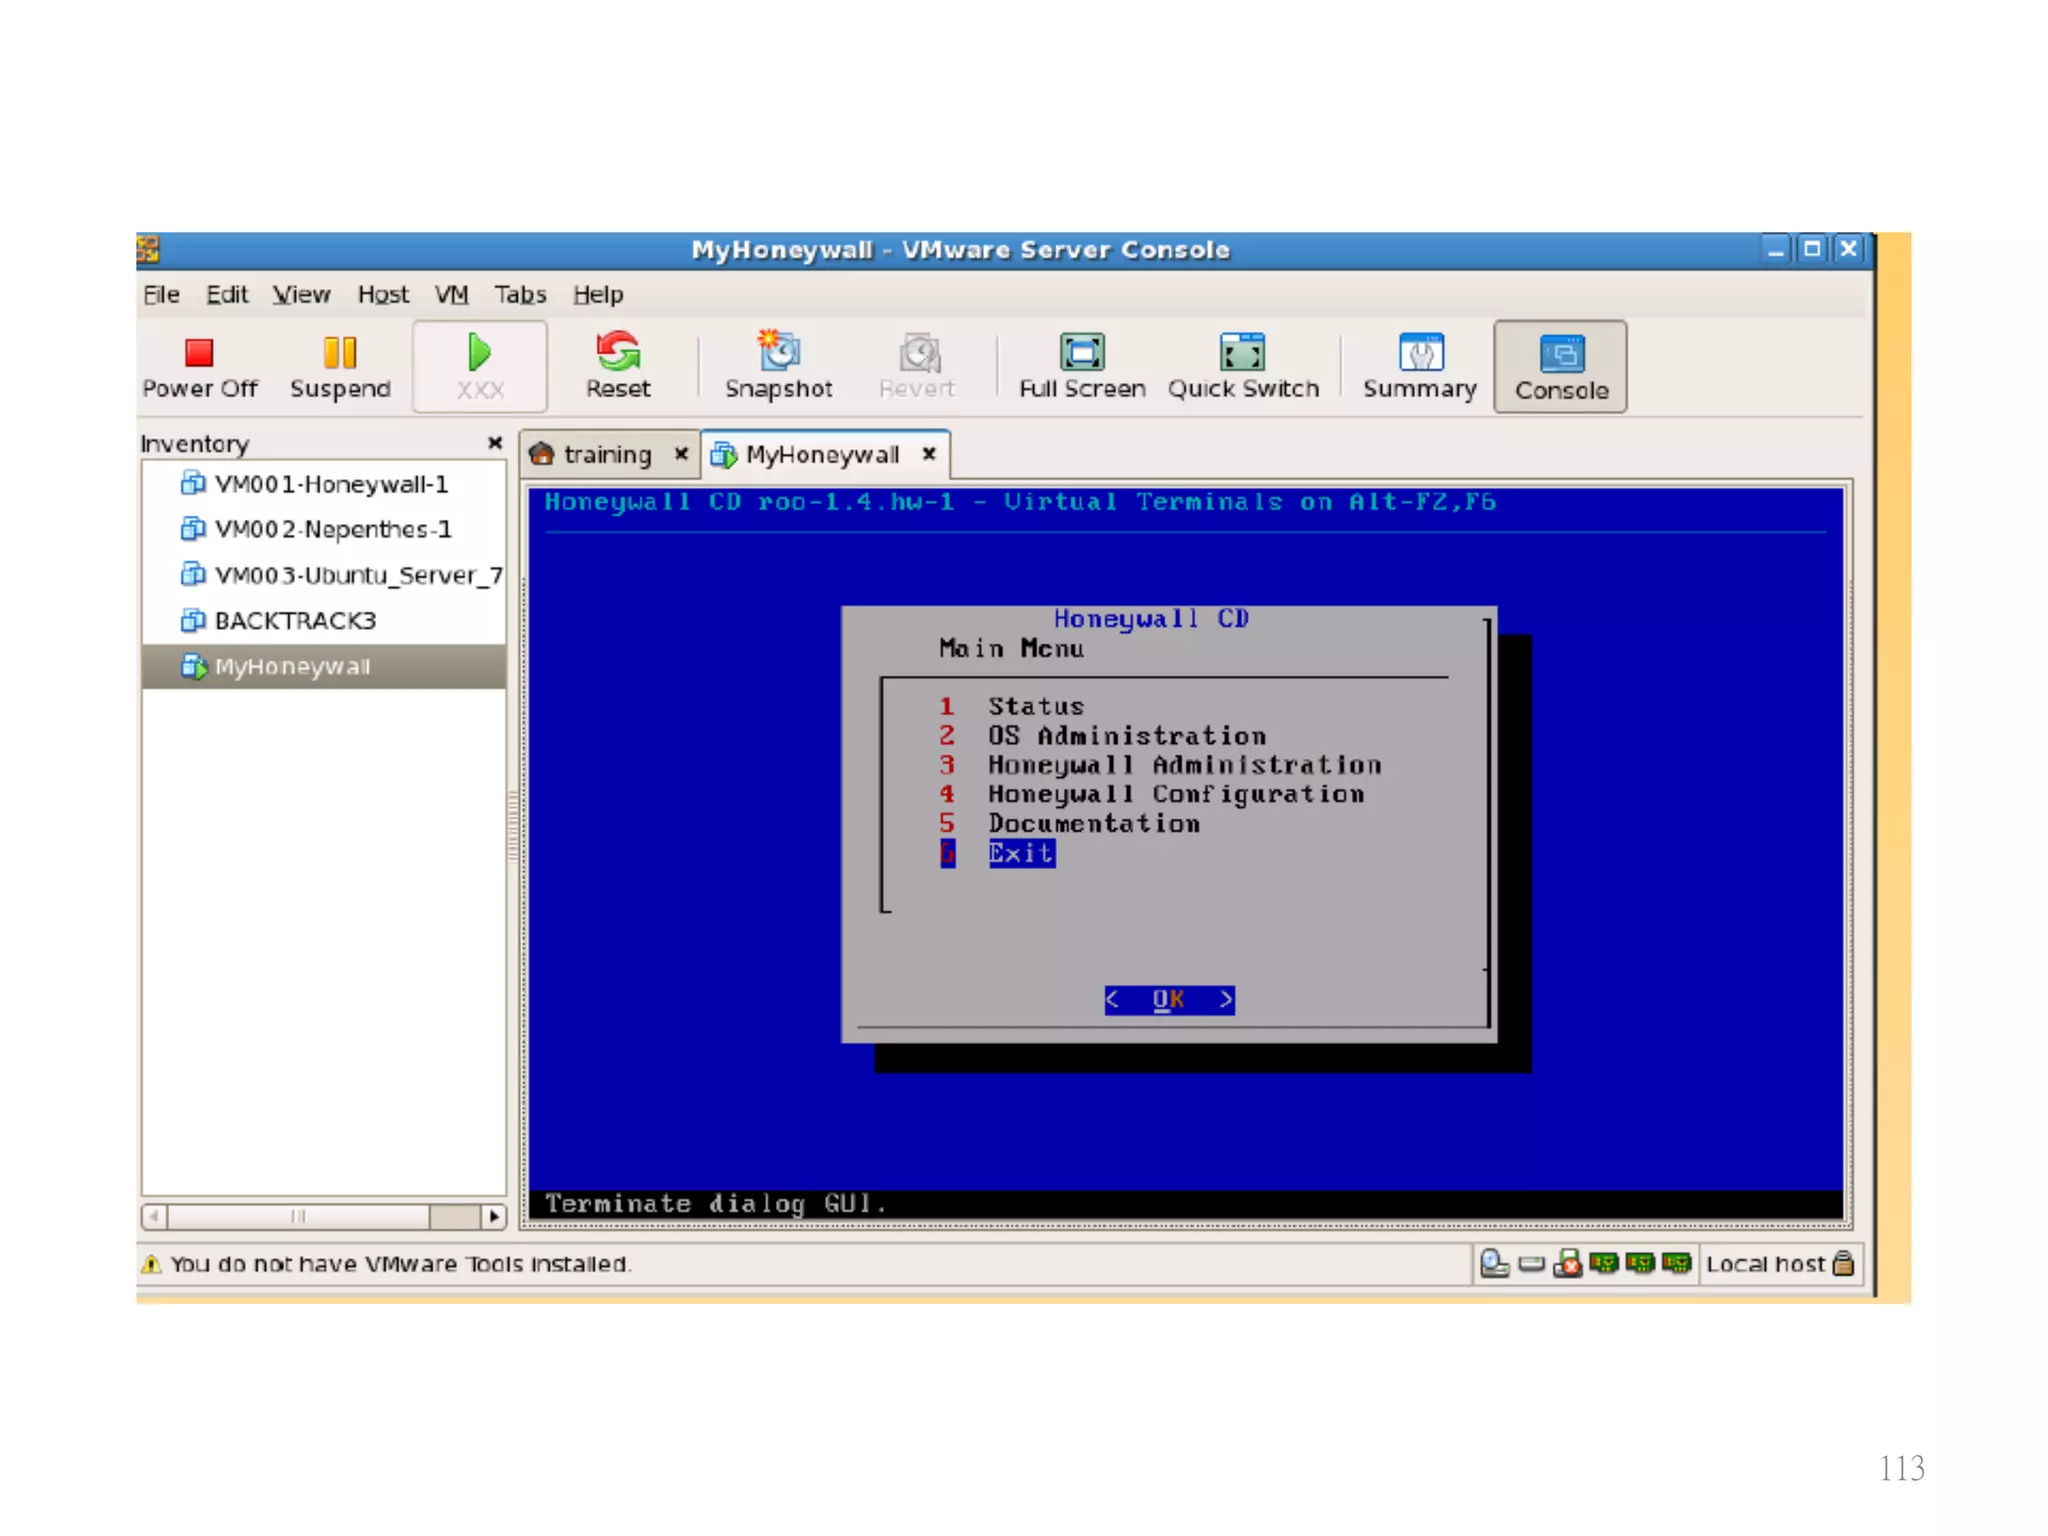Activate the Quick Switch icon

pos(1242,353)
